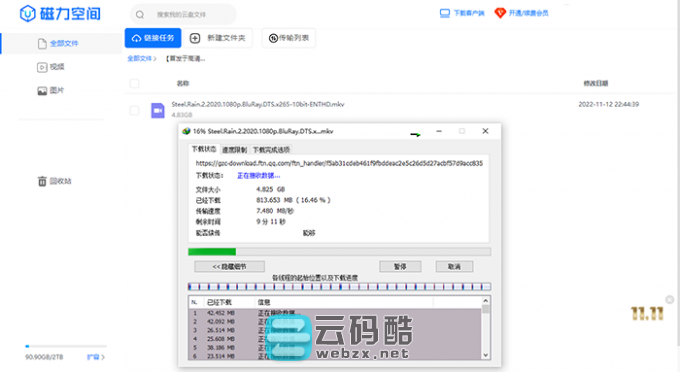The height and width of the screenshot is (372, 680).
Task: Click the 信息 column header
Action: point(264,302)
